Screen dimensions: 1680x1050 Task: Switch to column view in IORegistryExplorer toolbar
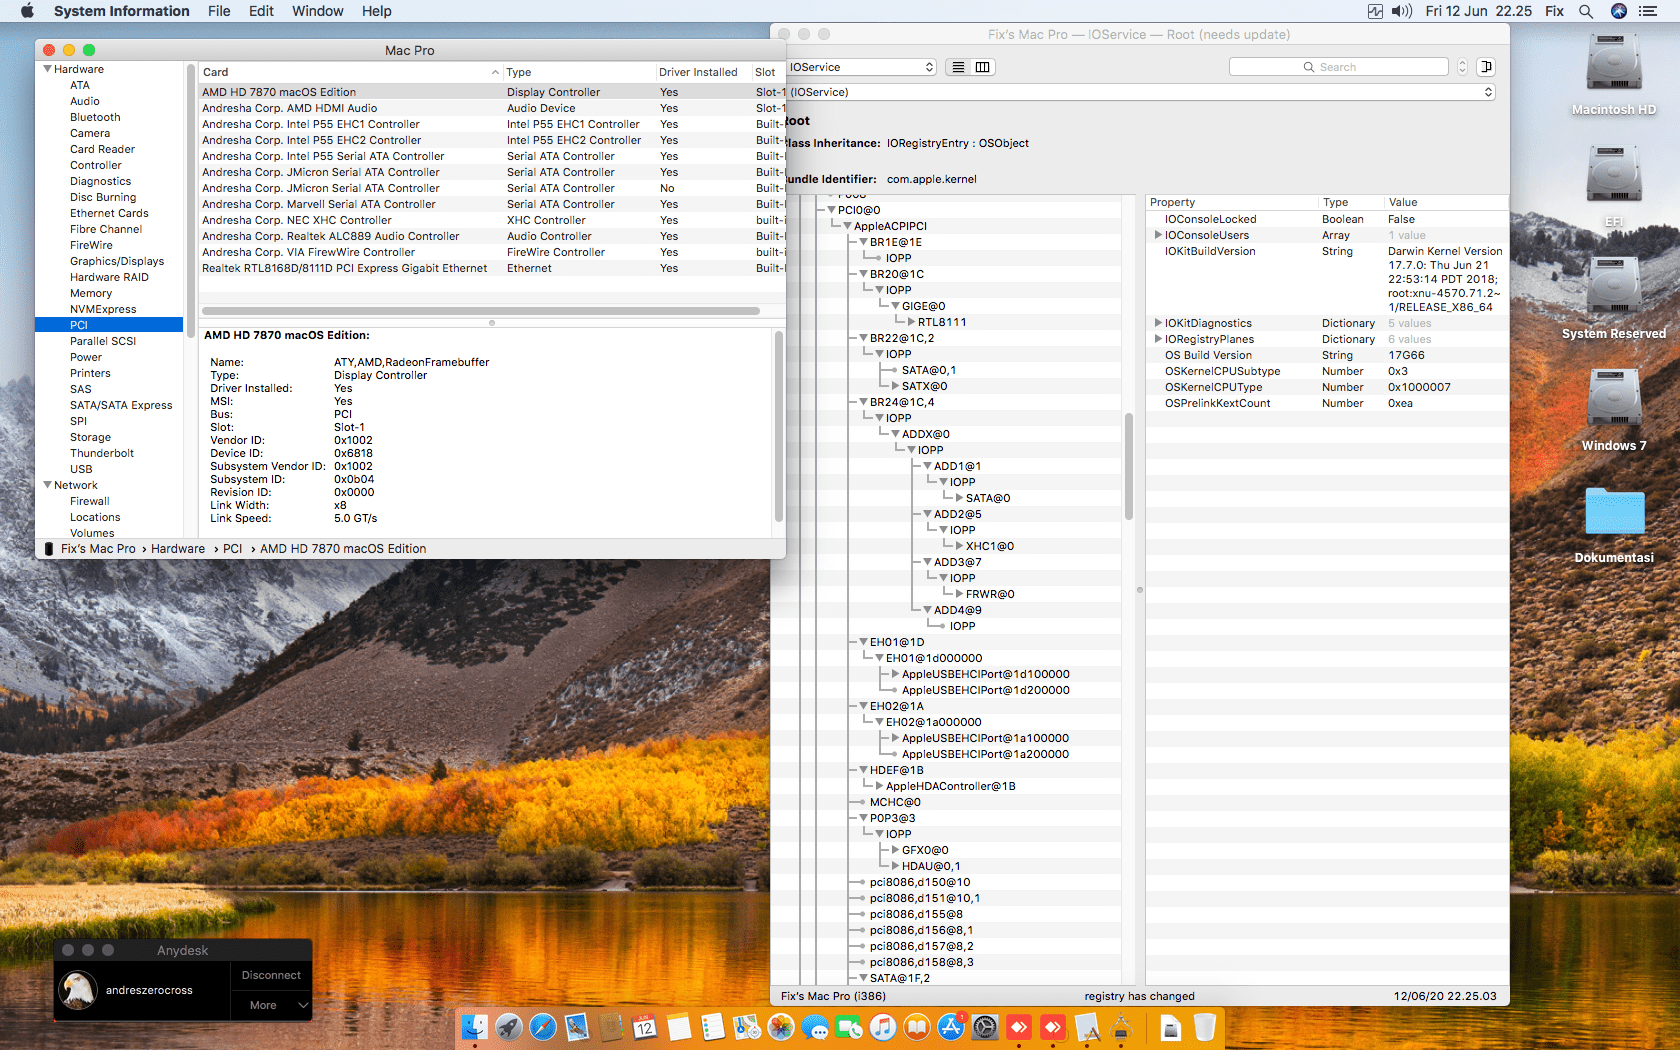pyautogui.click(x=983, y=67)
